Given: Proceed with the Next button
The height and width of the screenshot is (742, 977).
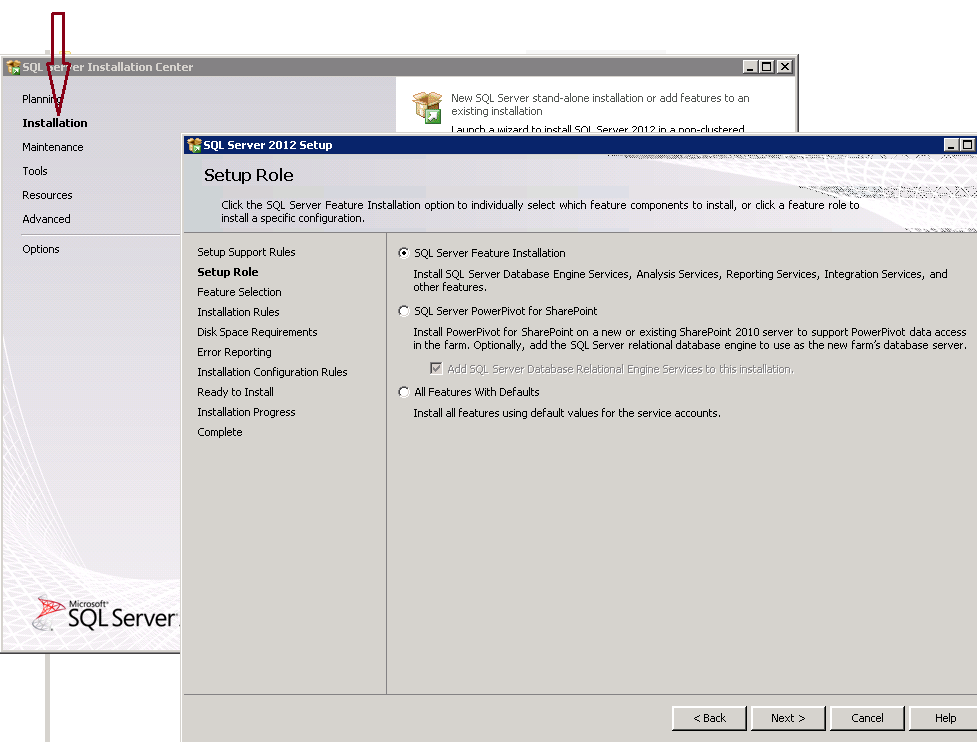Looking at the screenshot, I should (788, 718).
